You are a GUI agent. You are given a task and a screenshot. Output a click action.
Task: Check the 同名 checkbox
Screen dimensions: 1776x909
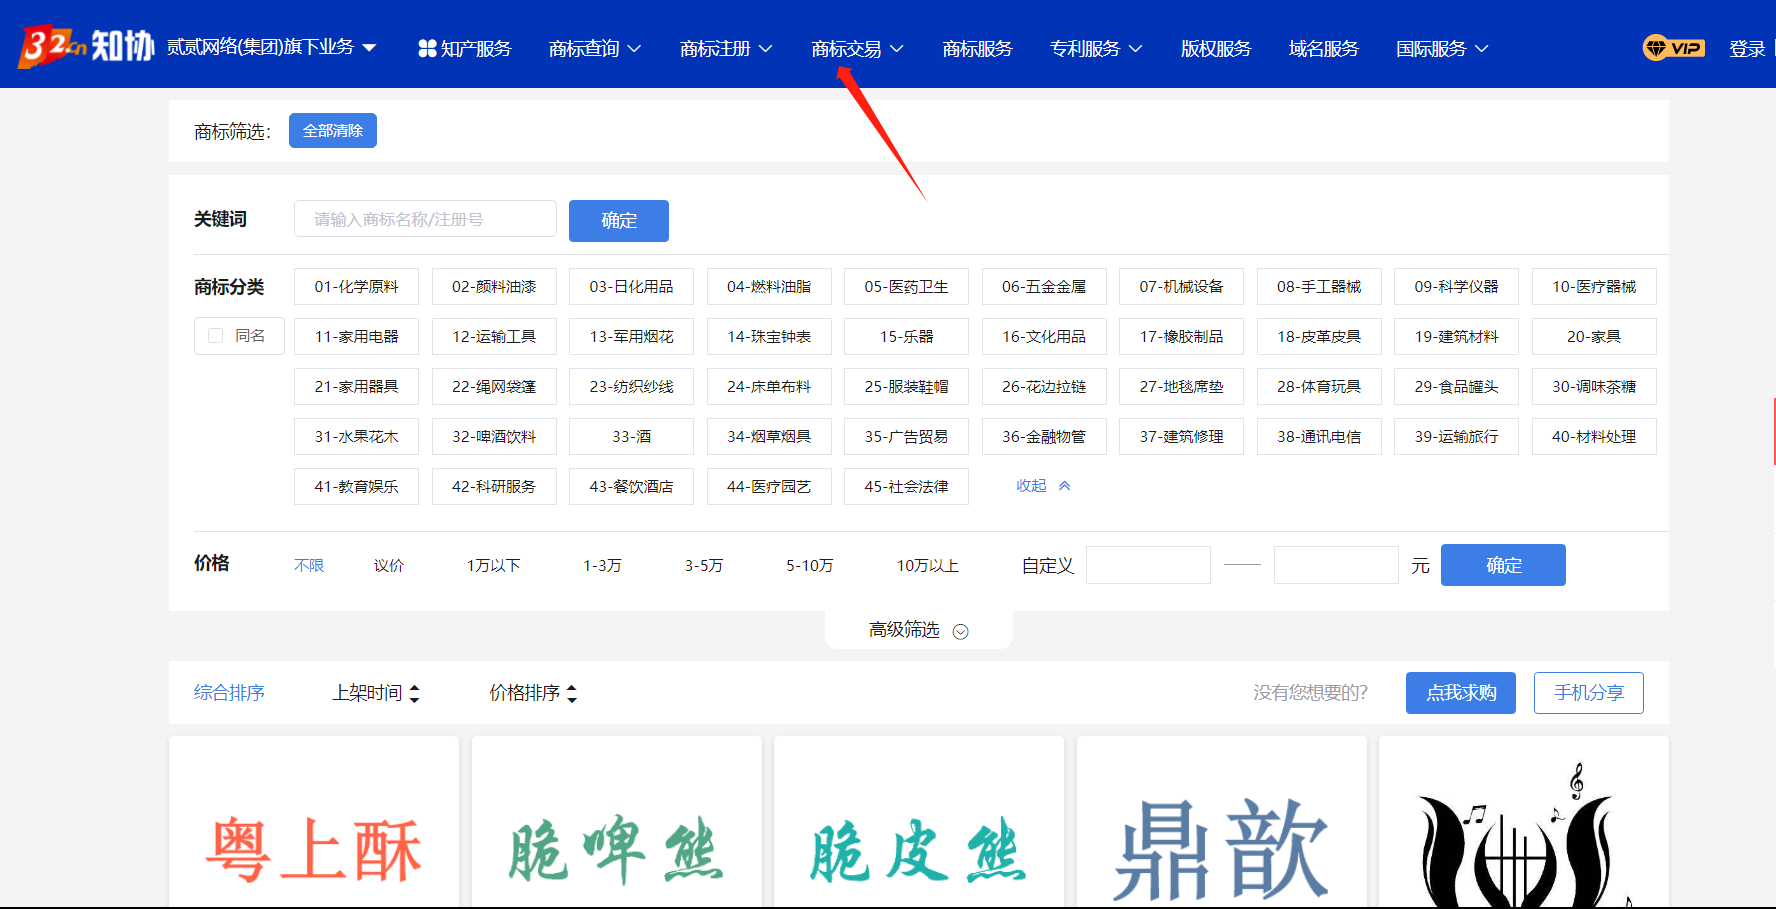tap(215, 336)
